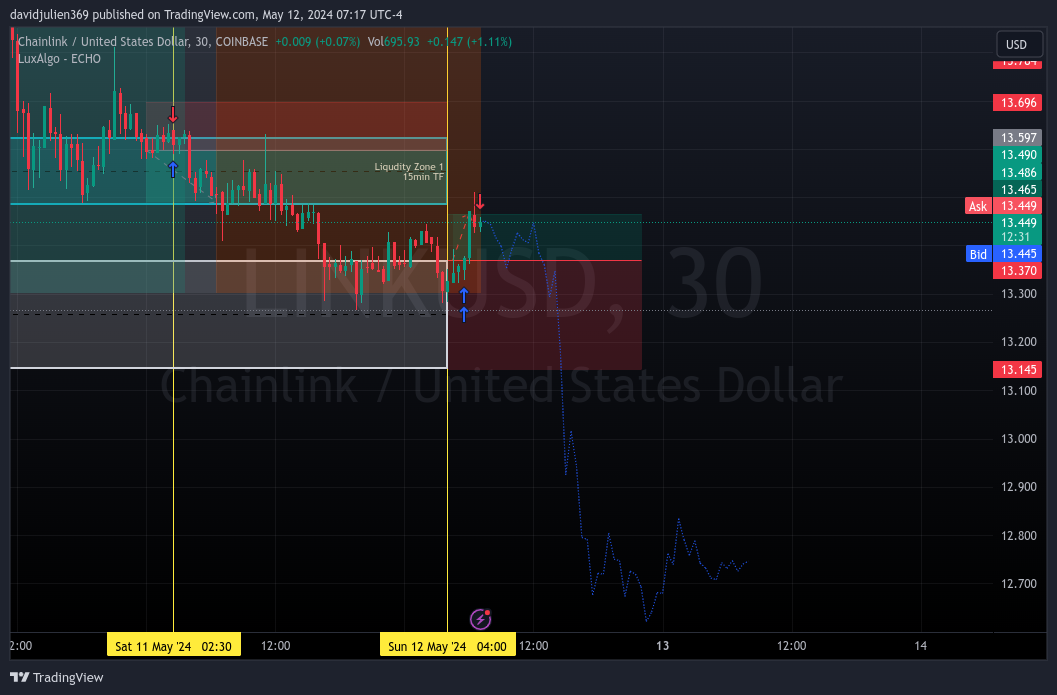
Task: Click the current price label with 12:31 countdown
Action: tap(1017, 230)
